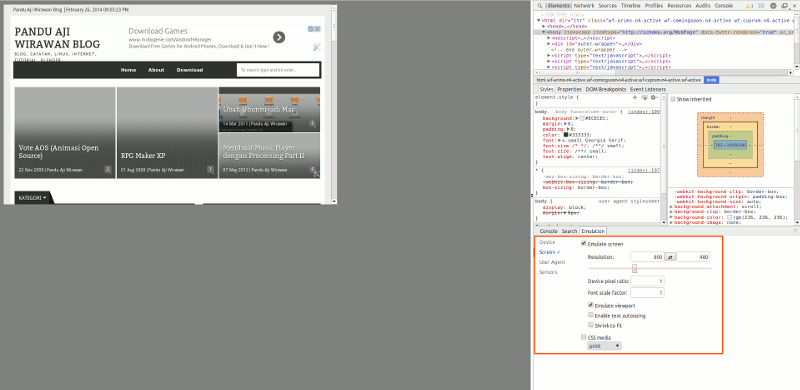Click the DevTools dock/undock window icon

pyautogui.click(x=784, y=6)
